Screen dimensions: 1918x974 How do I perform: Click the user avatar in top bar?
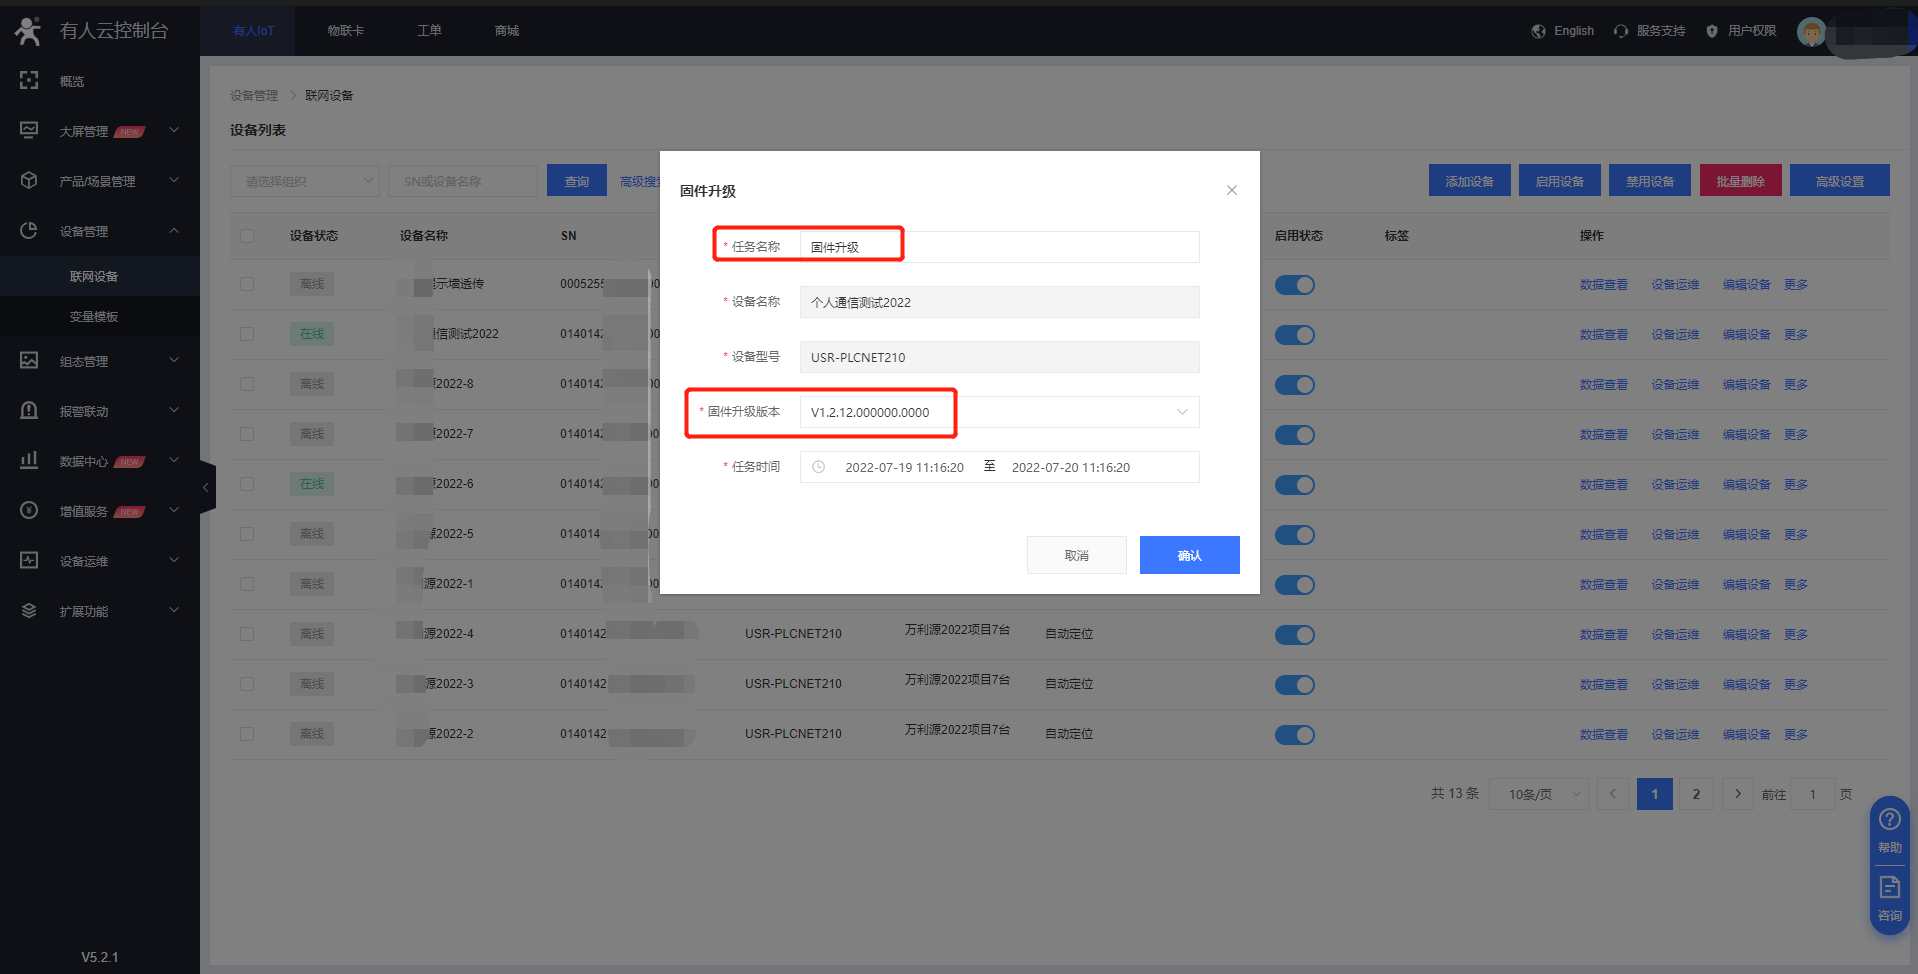coord(1811,32)
